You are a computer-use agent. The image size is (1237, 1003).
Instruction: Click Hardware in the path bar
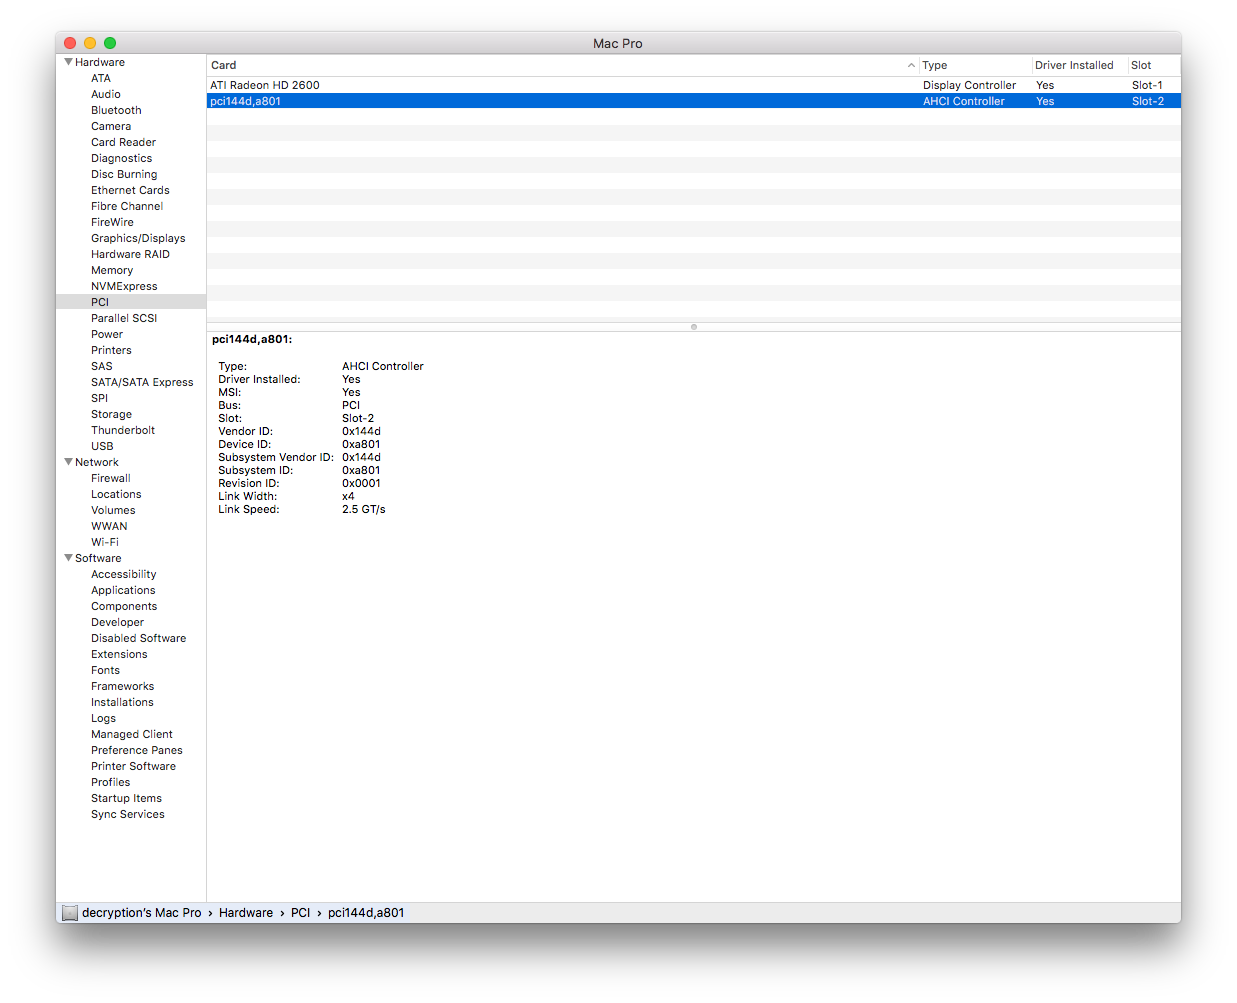(246, 912)
